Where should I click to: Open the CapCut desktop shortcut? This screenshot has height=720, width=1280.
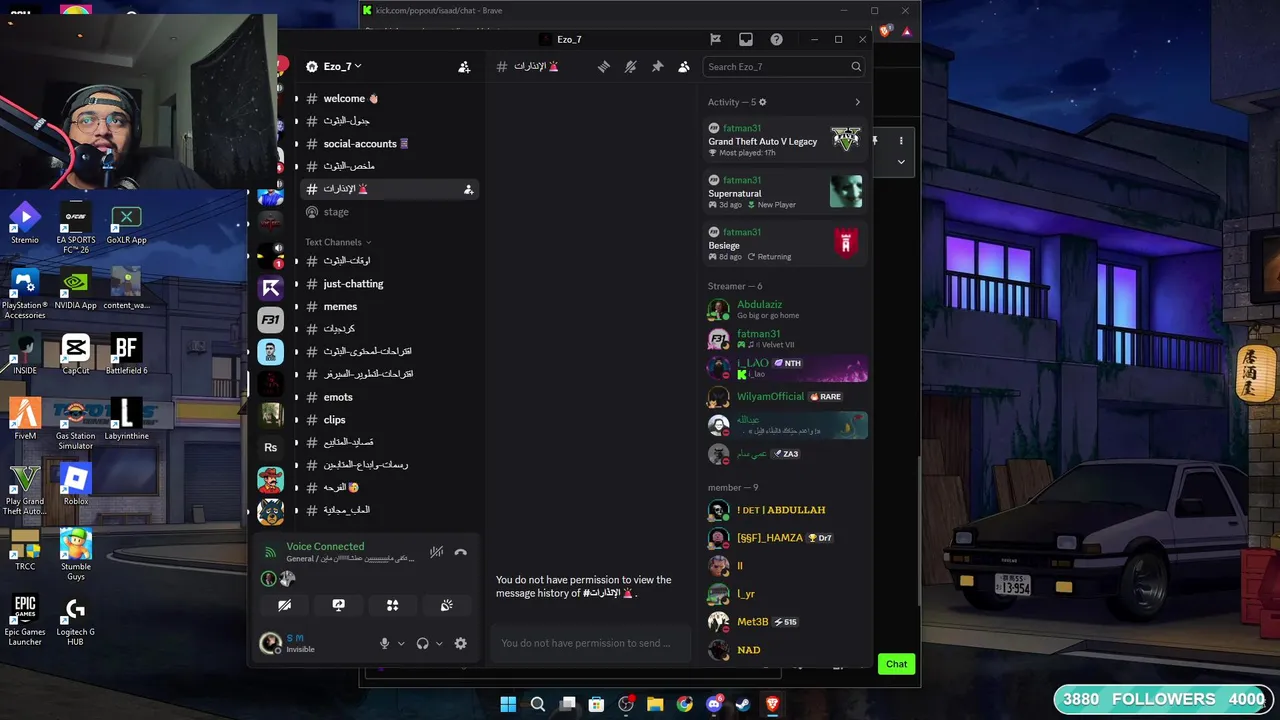[76, 354]
